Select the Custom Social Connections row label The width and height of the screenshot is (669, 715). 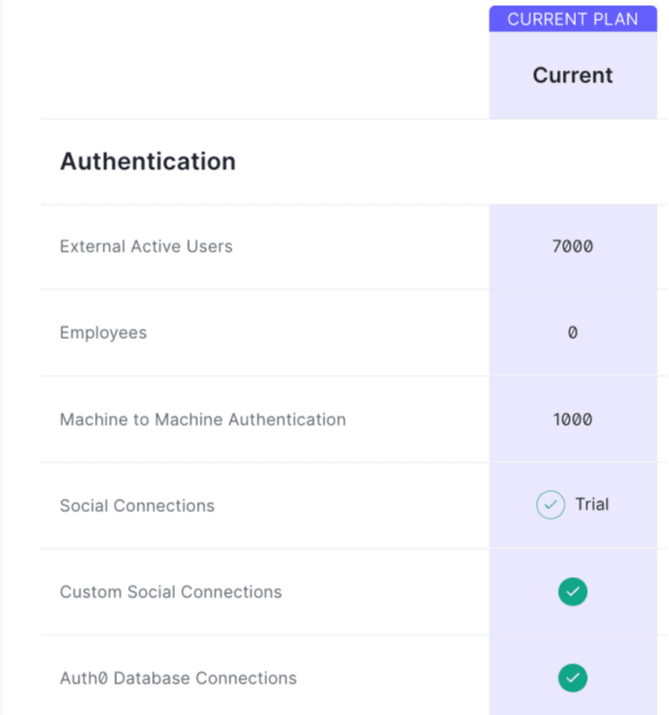171,592
